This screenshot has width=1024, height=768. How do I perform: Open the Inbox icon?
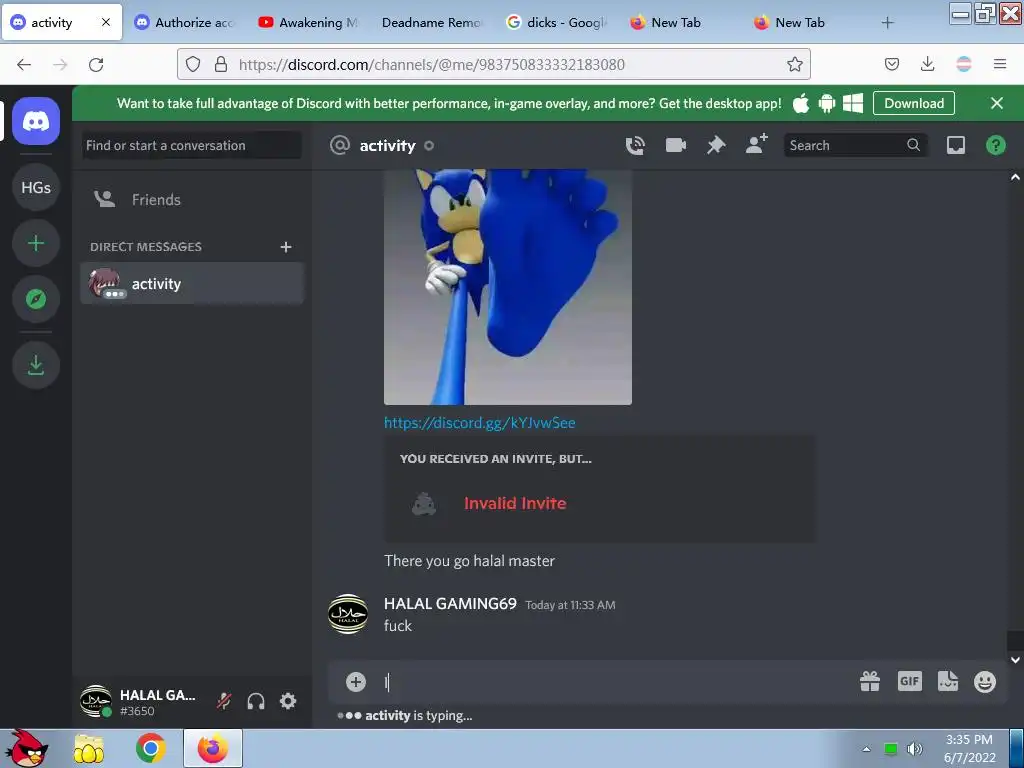[956, 145]
